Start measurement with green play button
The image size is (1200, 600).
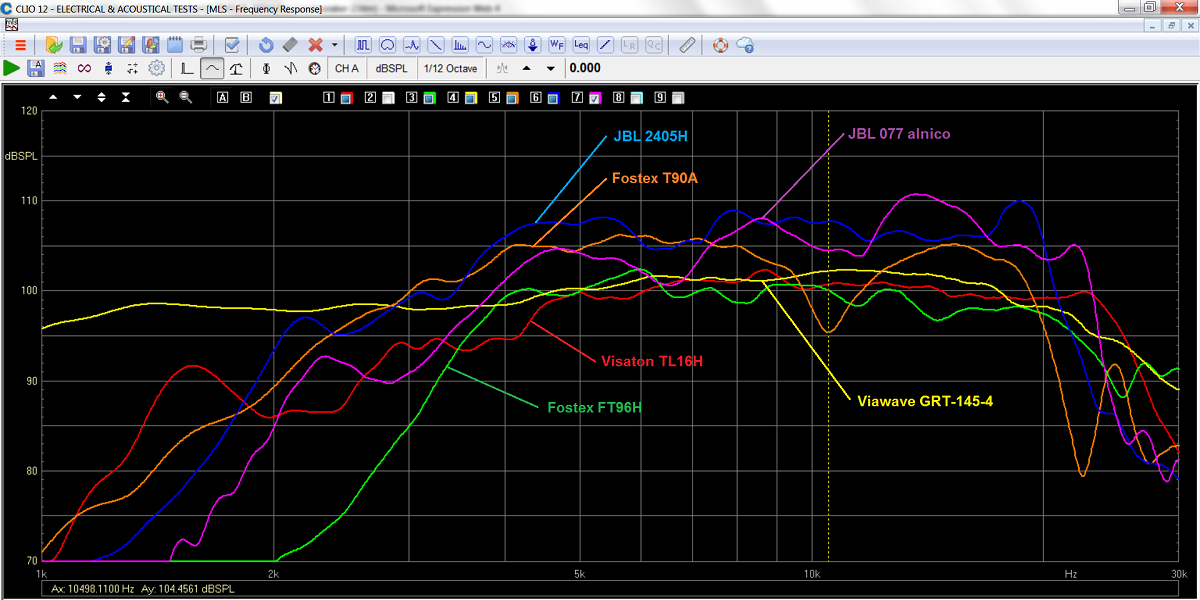tap(12, 68)
